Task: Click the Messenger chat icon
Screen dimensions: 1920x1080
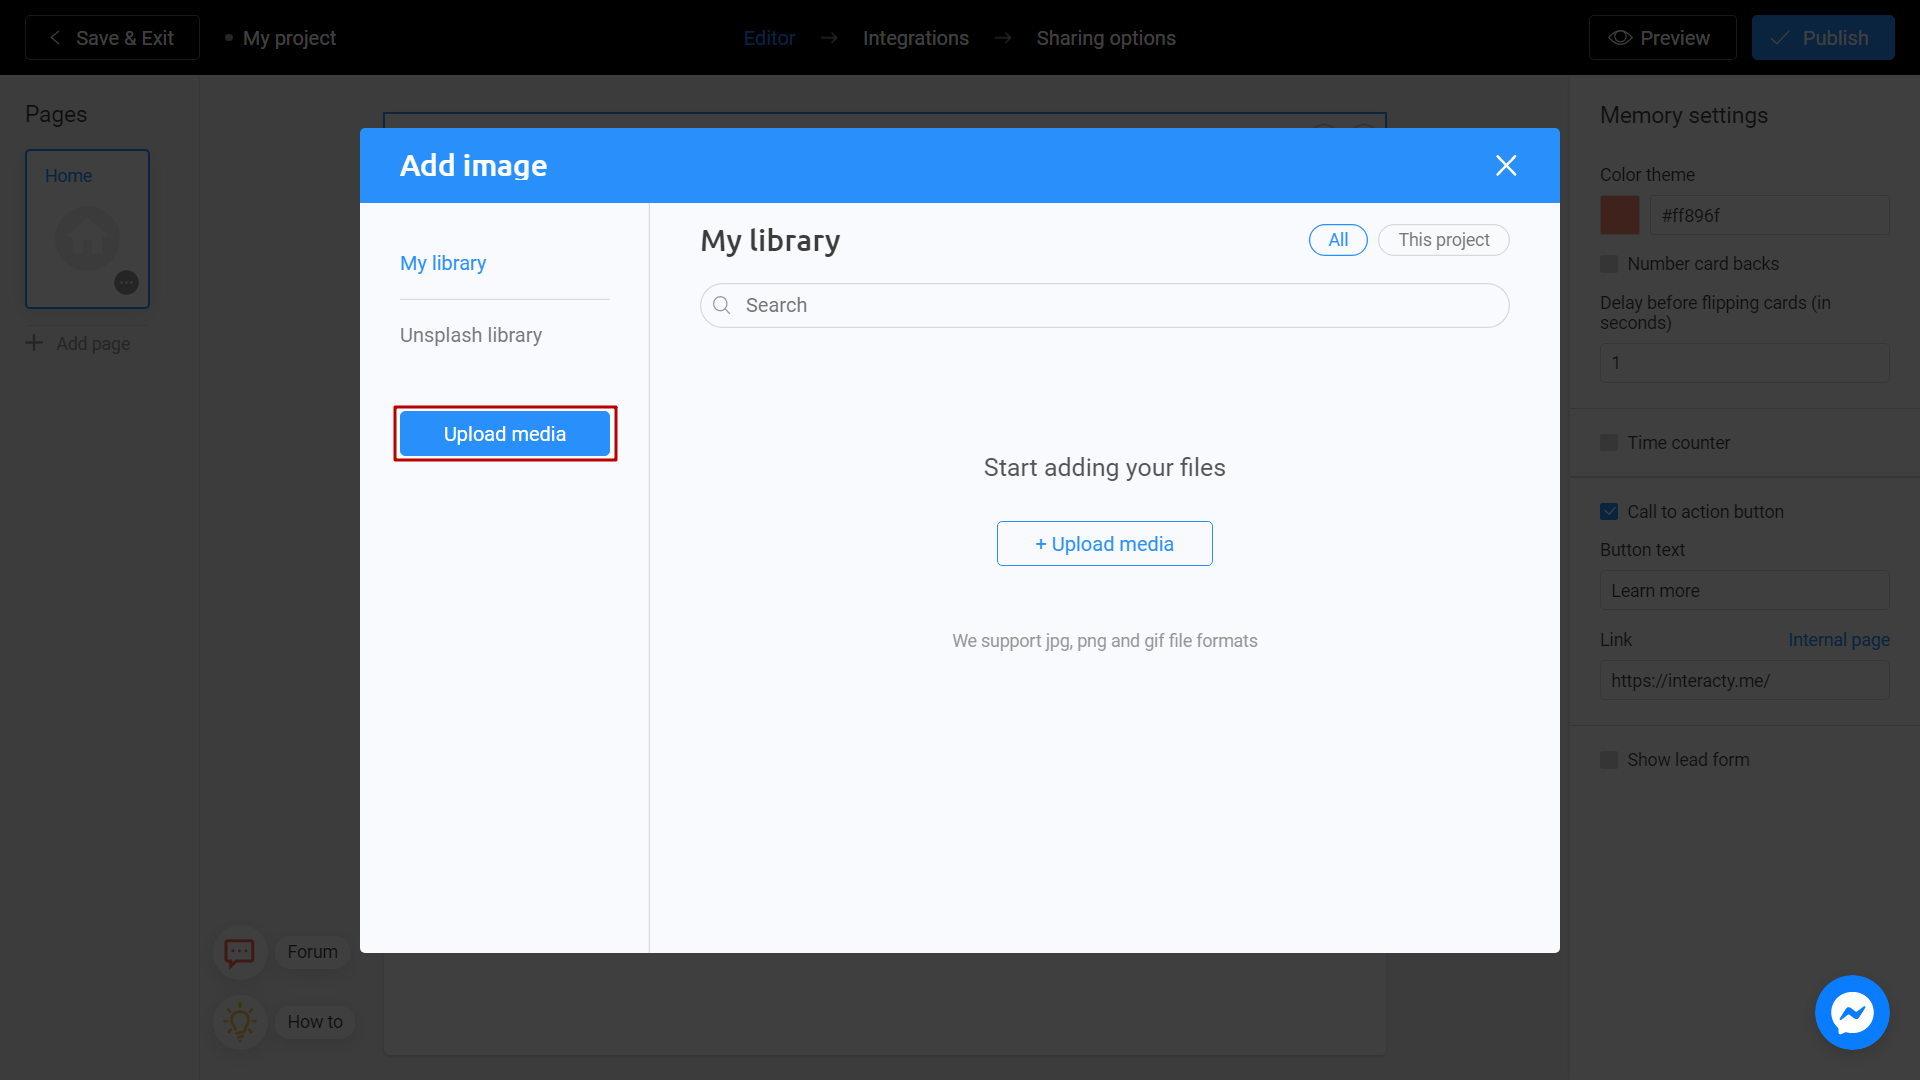Action: click(1854, 1013)
